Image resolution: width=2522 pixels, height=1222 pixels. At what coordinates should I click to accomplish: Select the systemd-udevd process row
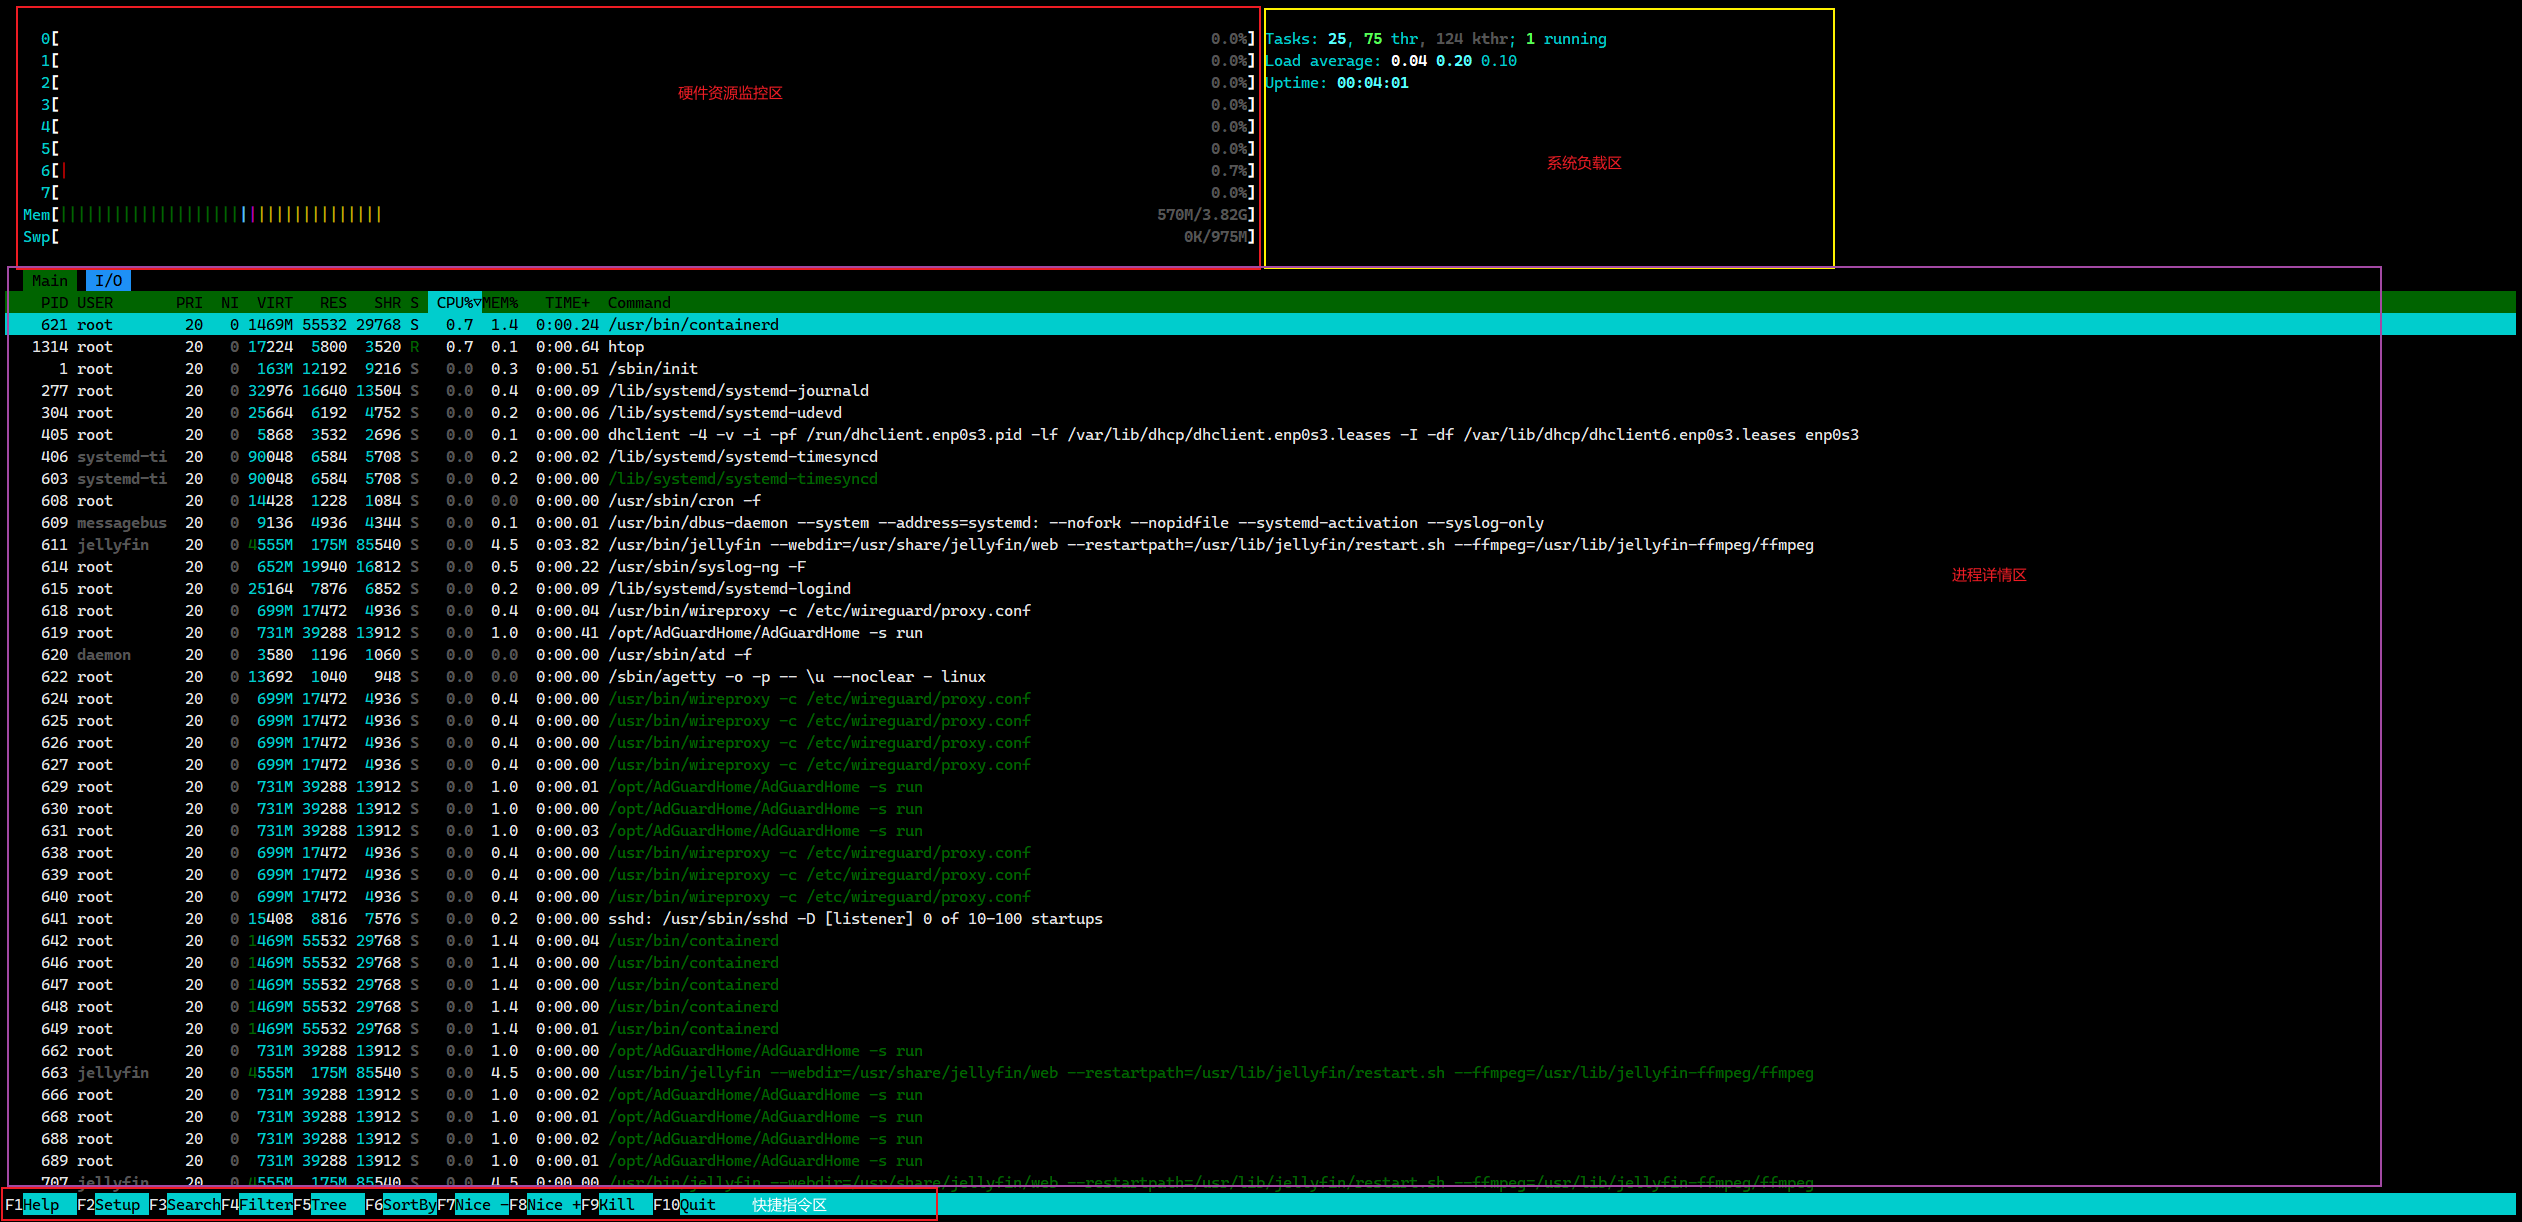(x=1260, y=413)
